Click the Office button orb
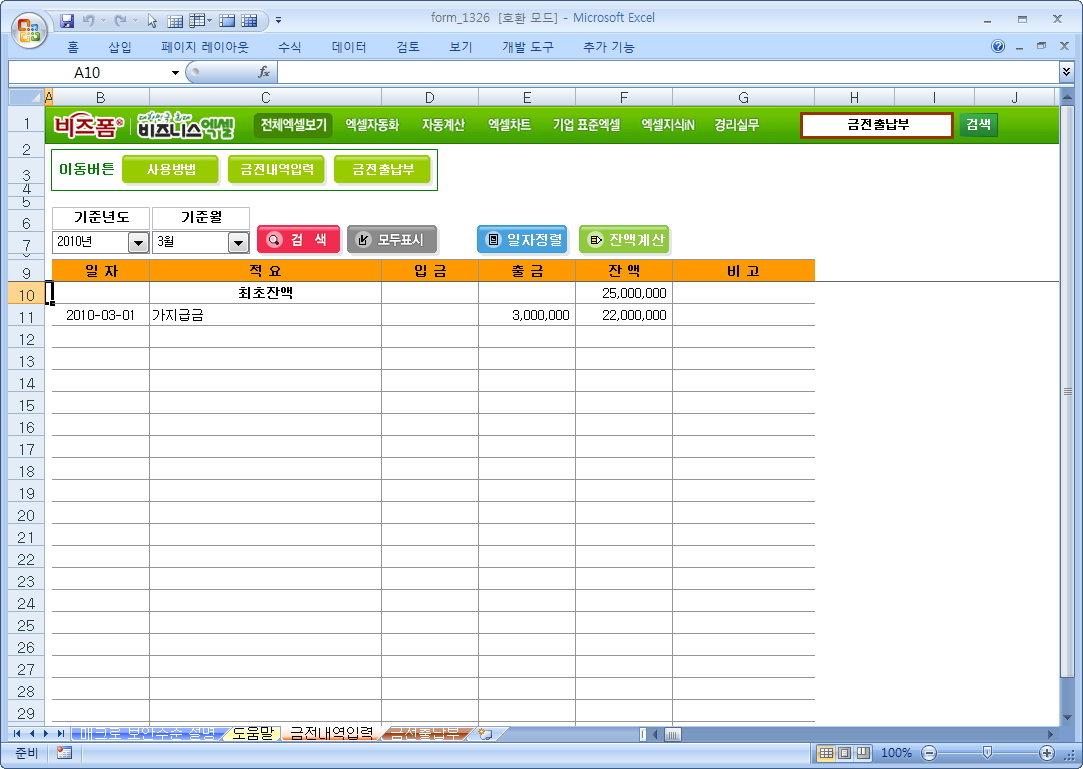The image size is (1083, 769). [x=29, y=27]
